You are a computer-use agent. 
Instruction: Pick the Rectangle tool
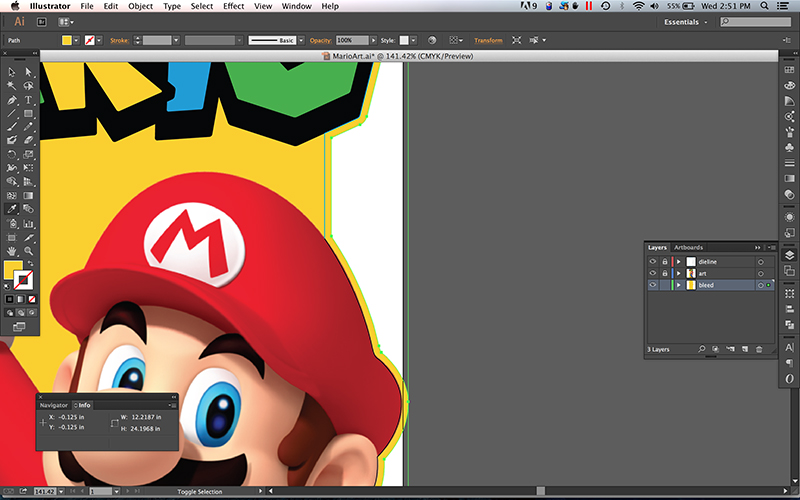(x=28, y=113)
